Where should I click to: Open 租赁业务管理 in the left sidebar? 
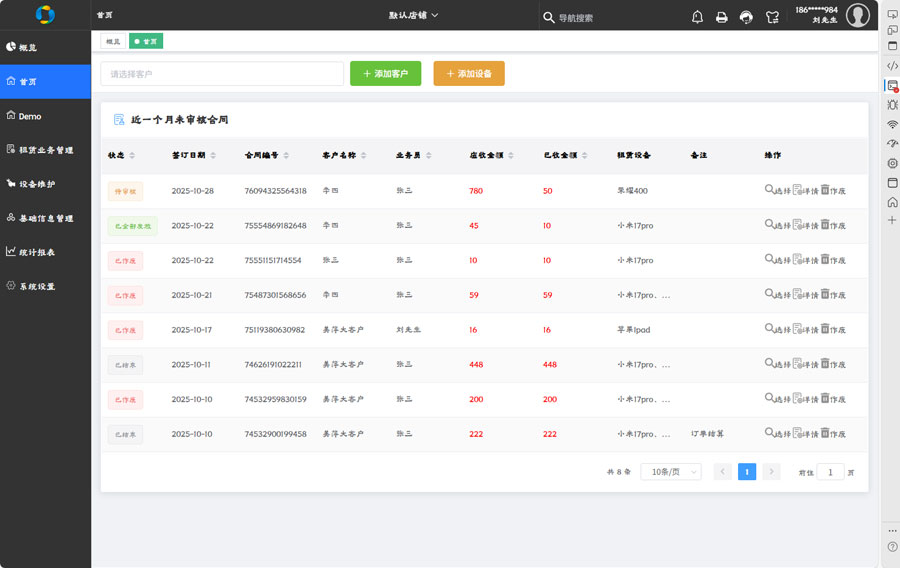(x=46, y=150)
